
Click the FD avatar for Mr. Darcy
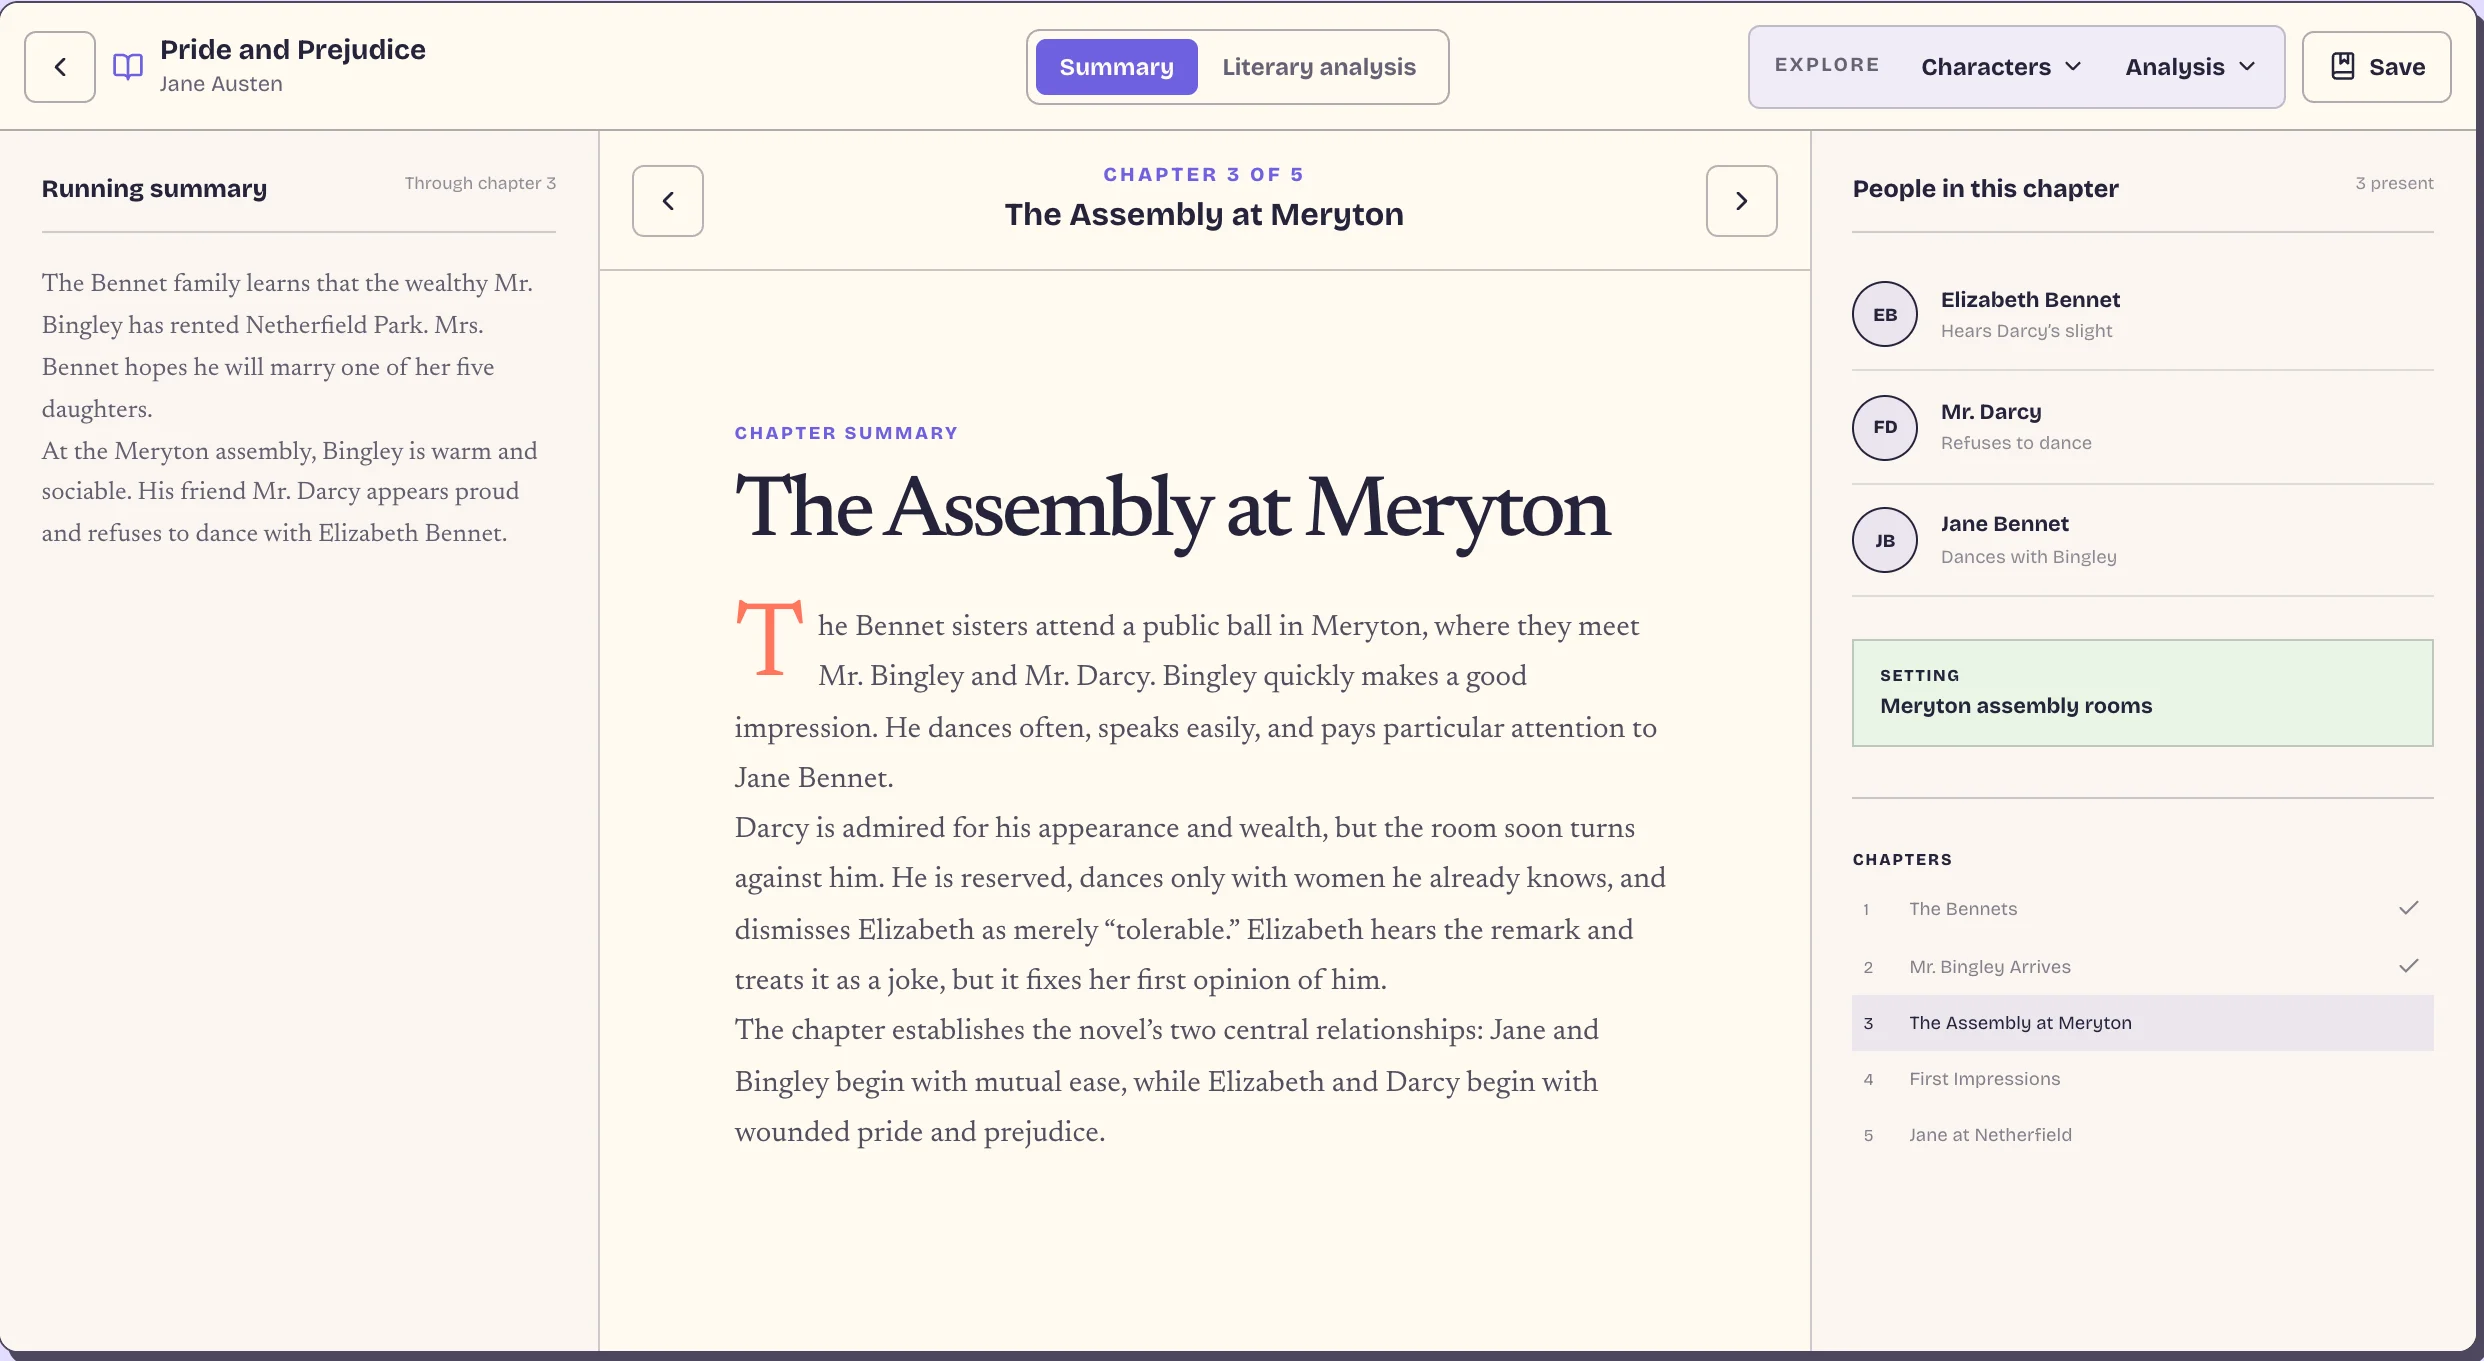(1885, 427)
